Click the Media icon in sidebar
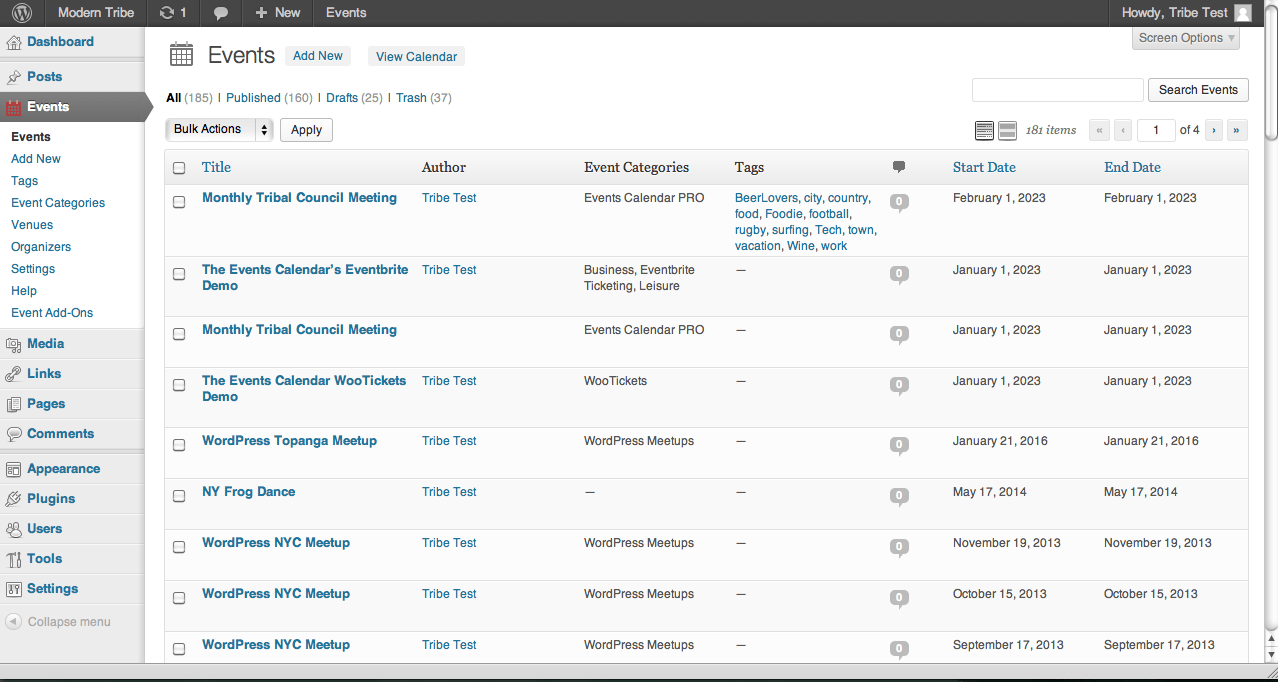 [14, 344]
